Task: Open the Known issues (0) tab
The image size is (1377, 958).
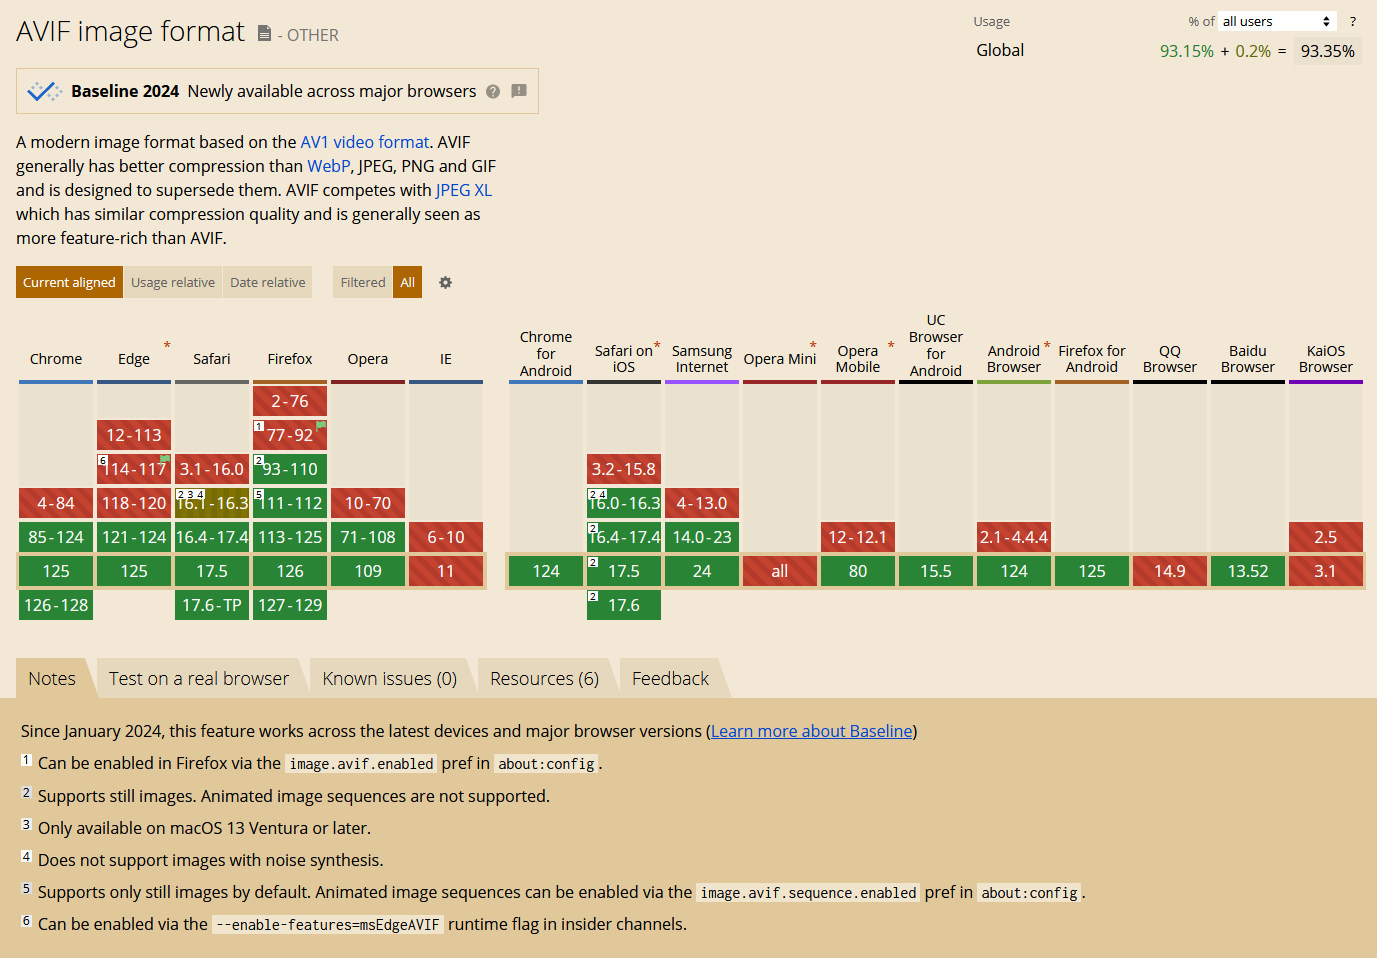Action: coord(390,678)
